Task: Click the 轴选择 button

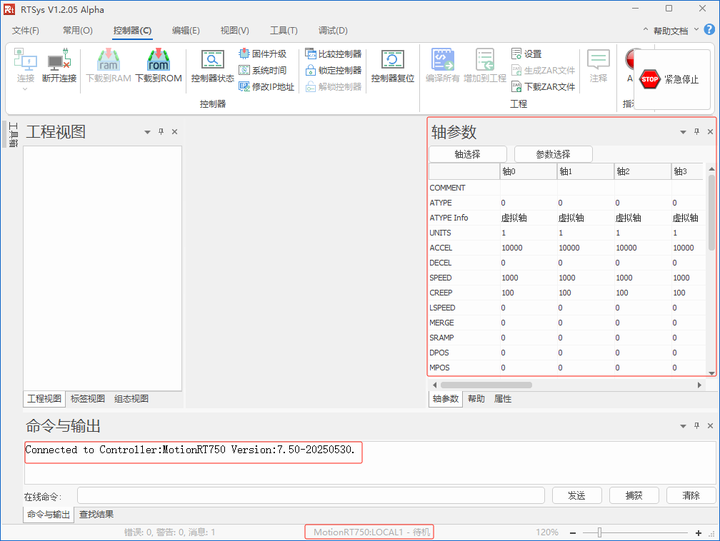Action: coord(468,154)
